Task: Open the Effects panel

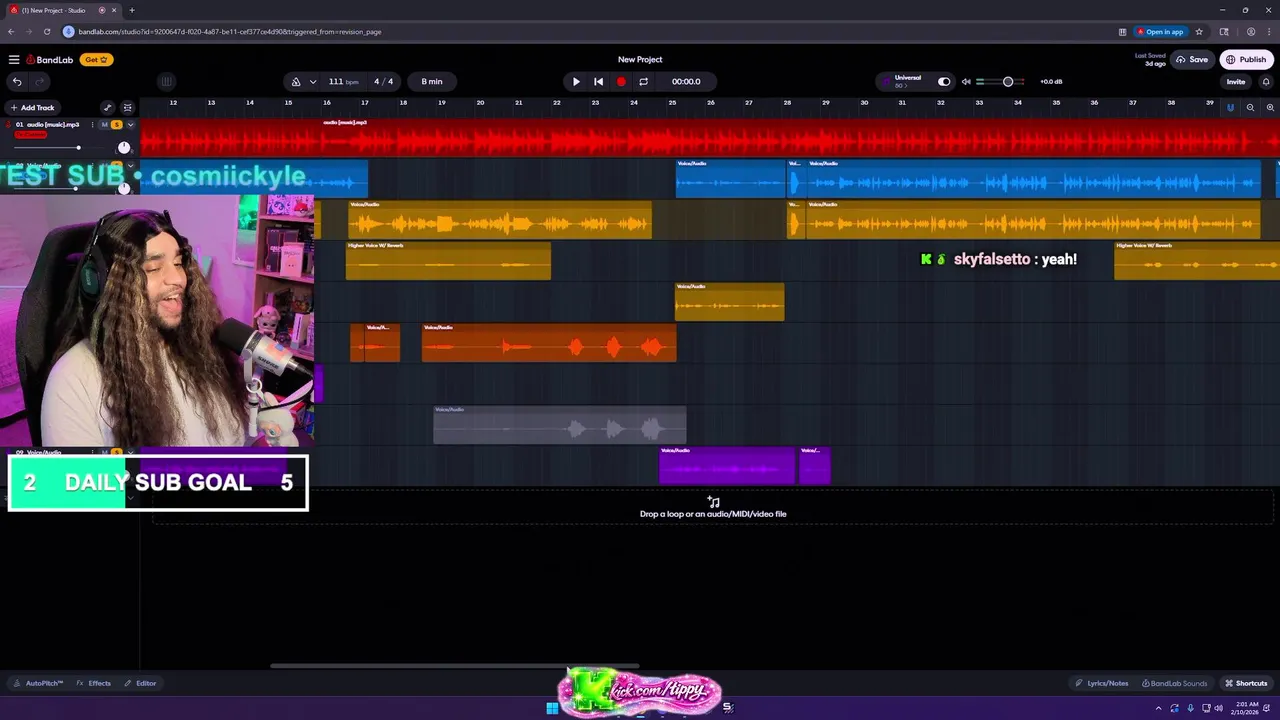Action: click(94, 683)
